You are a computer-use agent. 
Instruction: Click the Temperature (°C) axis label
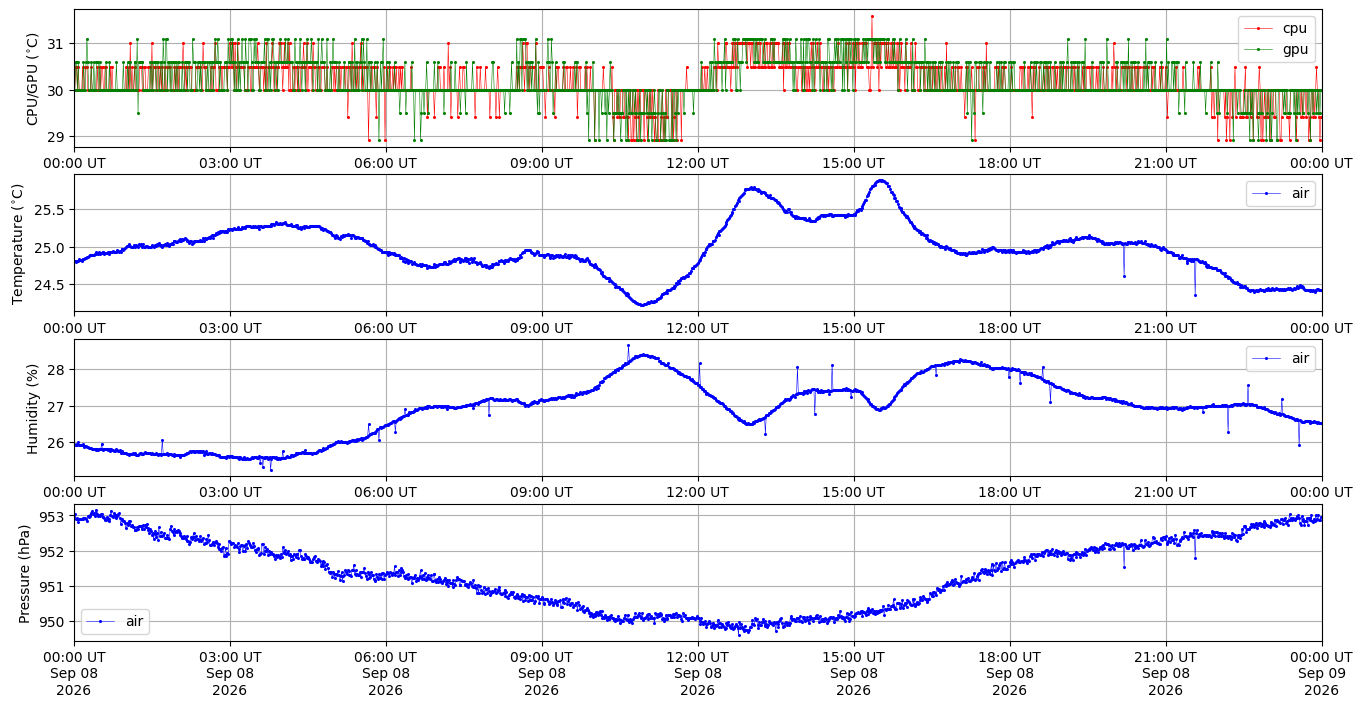(17, 243)
